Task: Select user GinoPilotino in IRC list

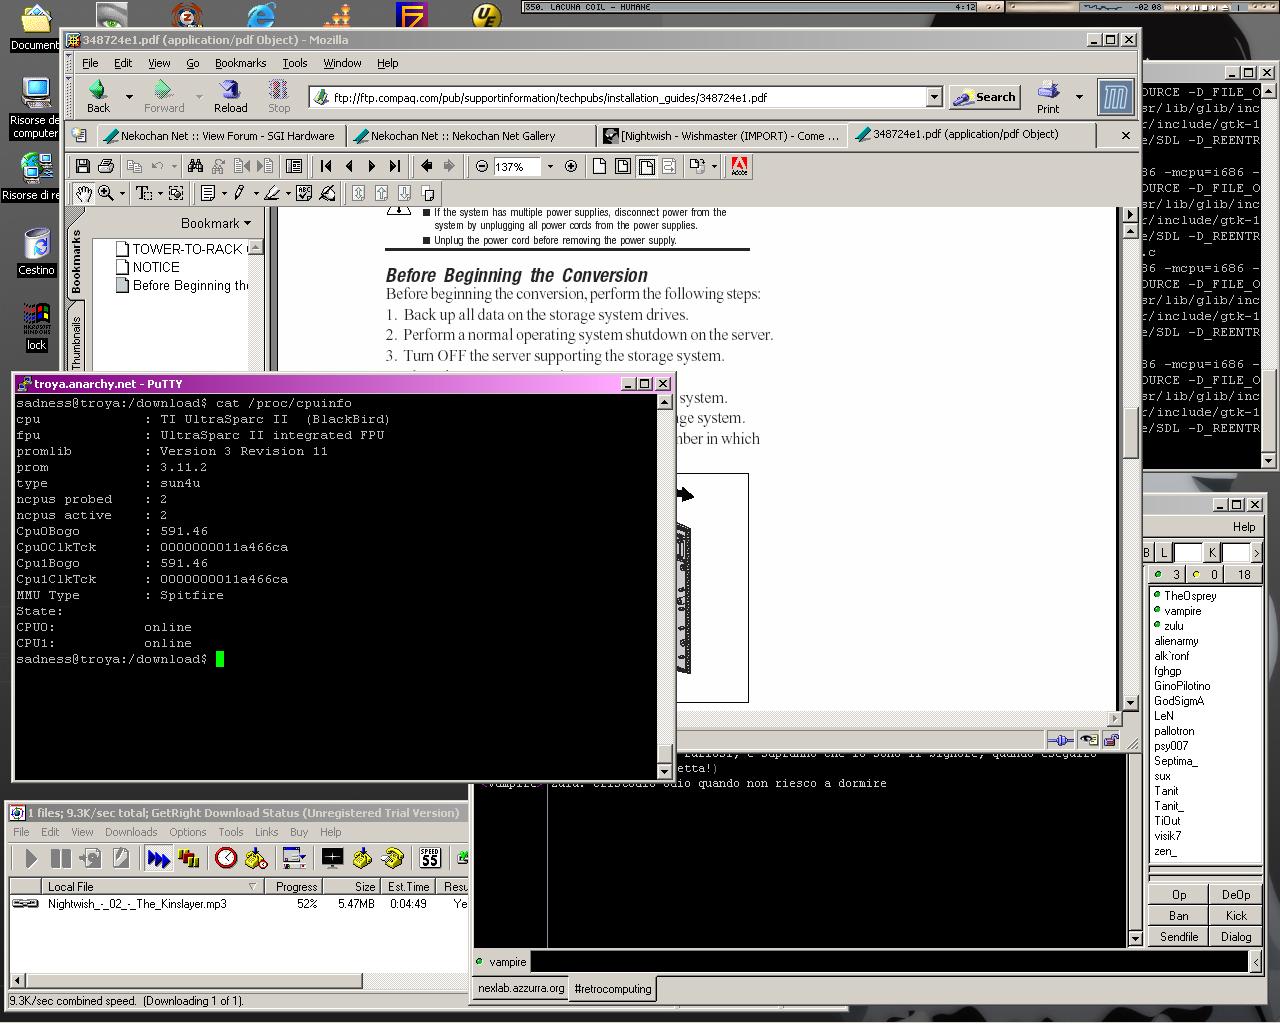Action: [x=1182, y=686]
